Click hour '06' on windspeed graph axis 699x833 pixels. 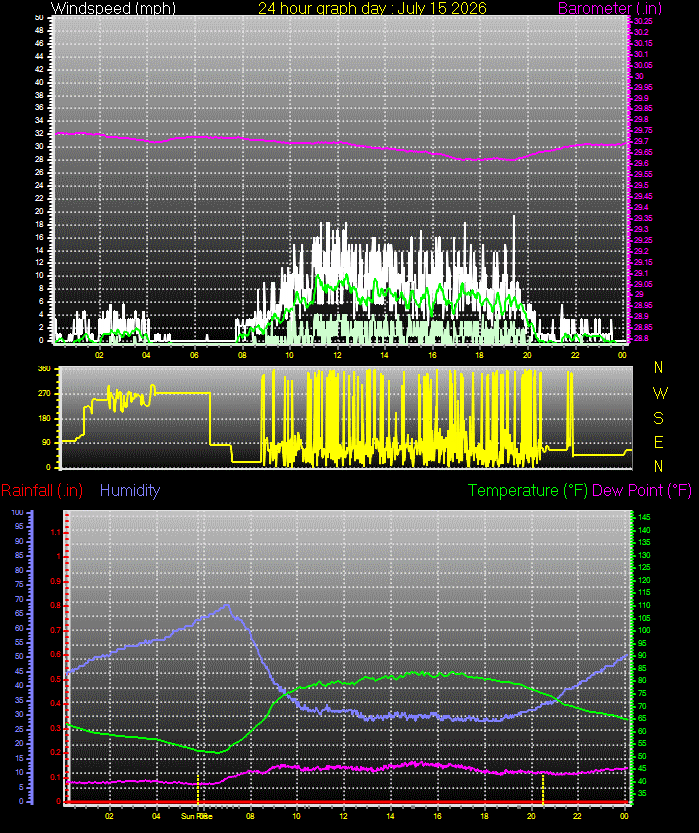pos(194,355)
